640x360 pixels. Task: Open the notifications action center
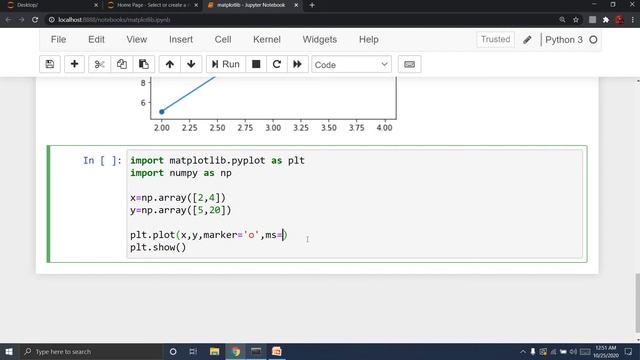[x=628, y=351]
